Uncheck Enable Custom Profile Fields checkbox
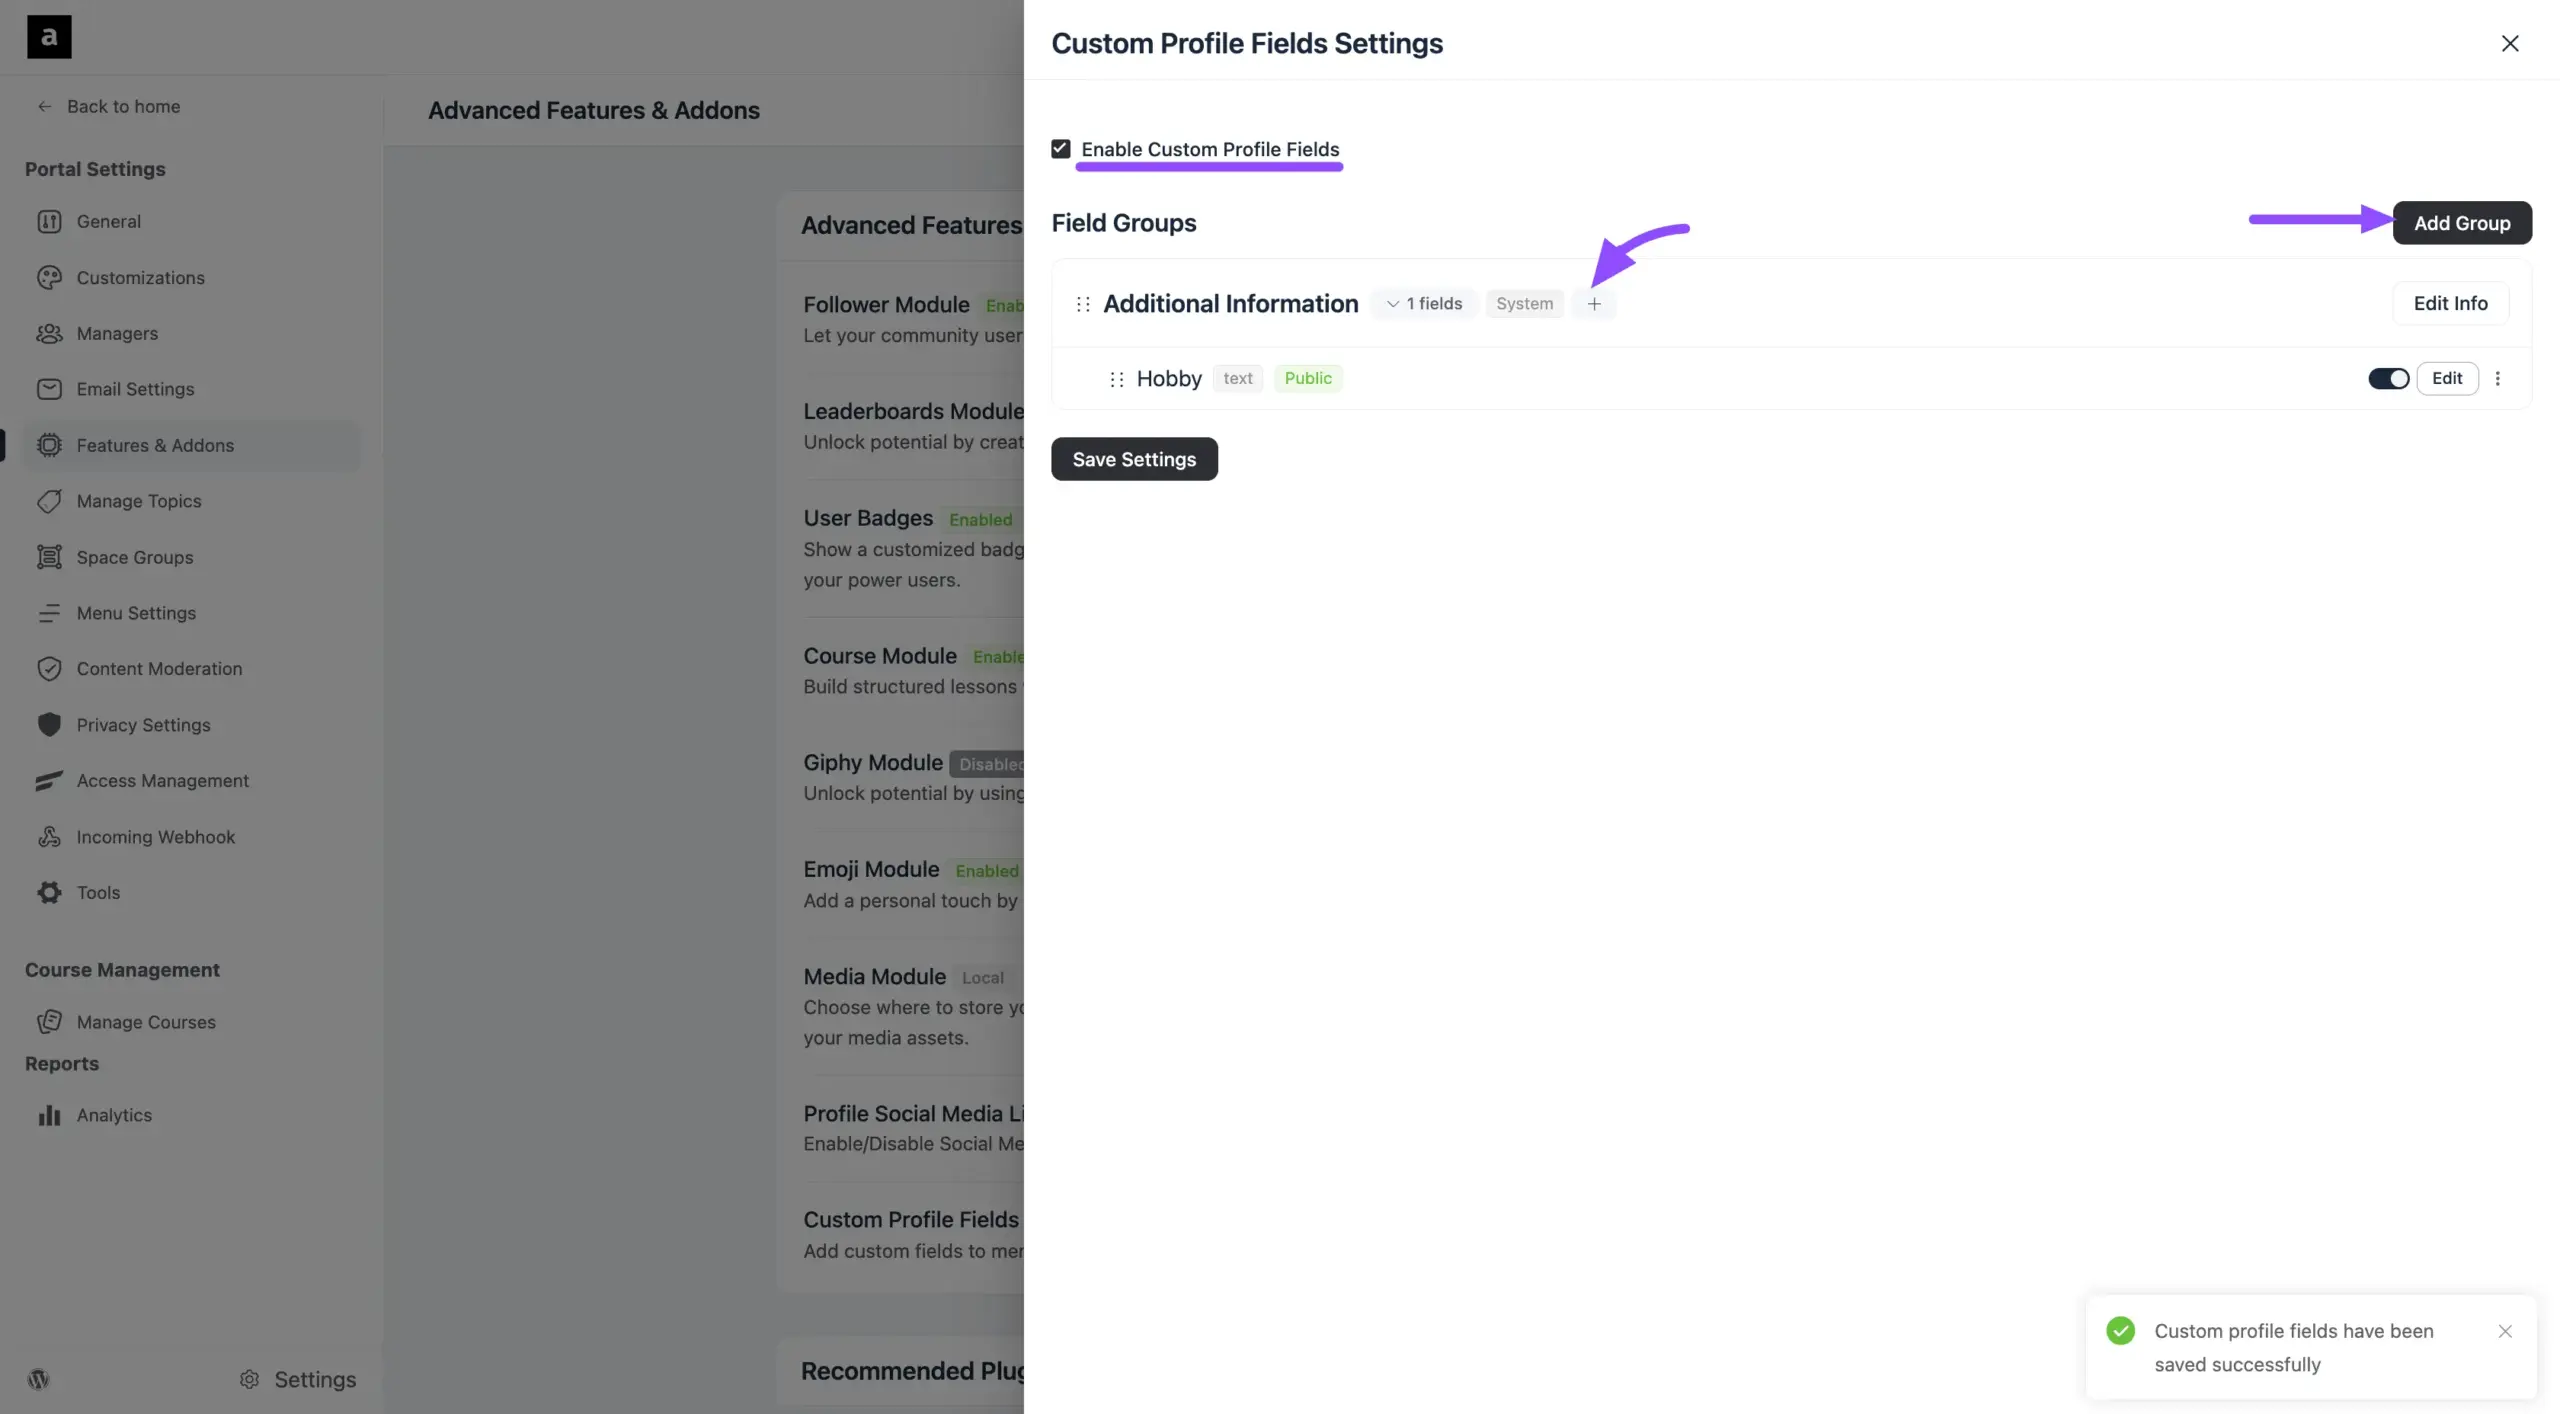 click(1061, 149)
